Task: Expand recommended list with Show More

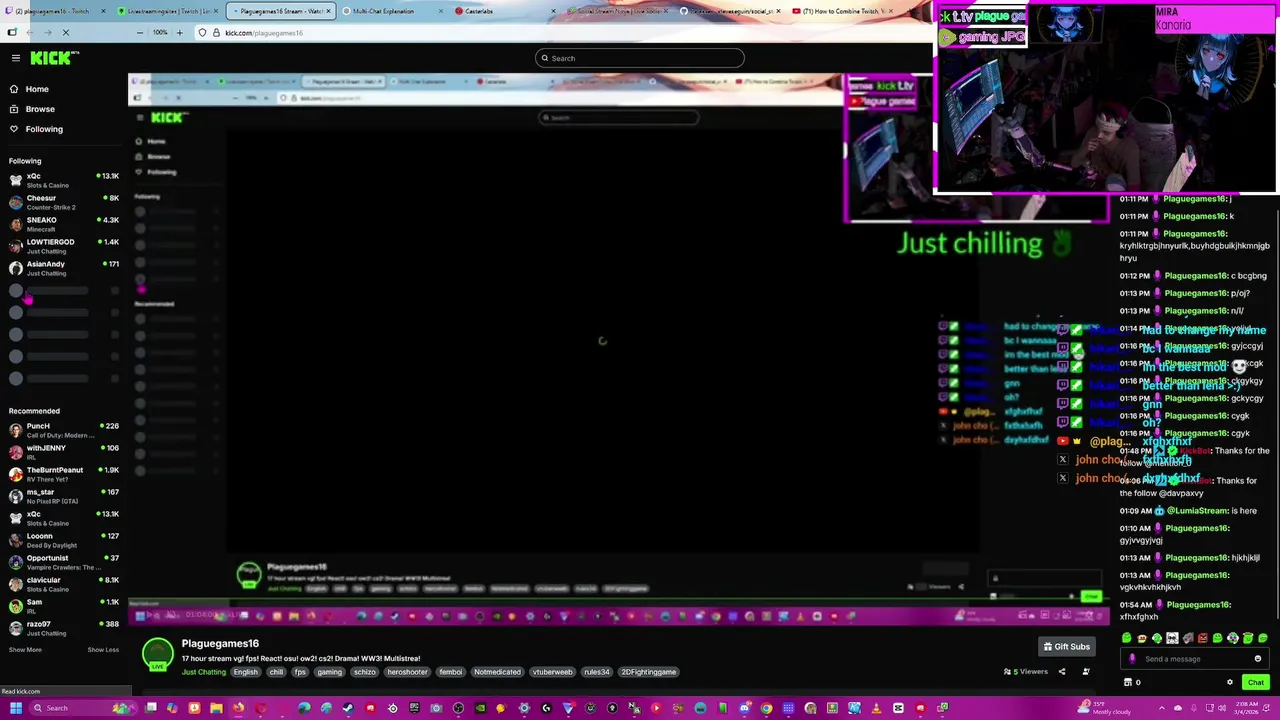Action: [25, 650]
